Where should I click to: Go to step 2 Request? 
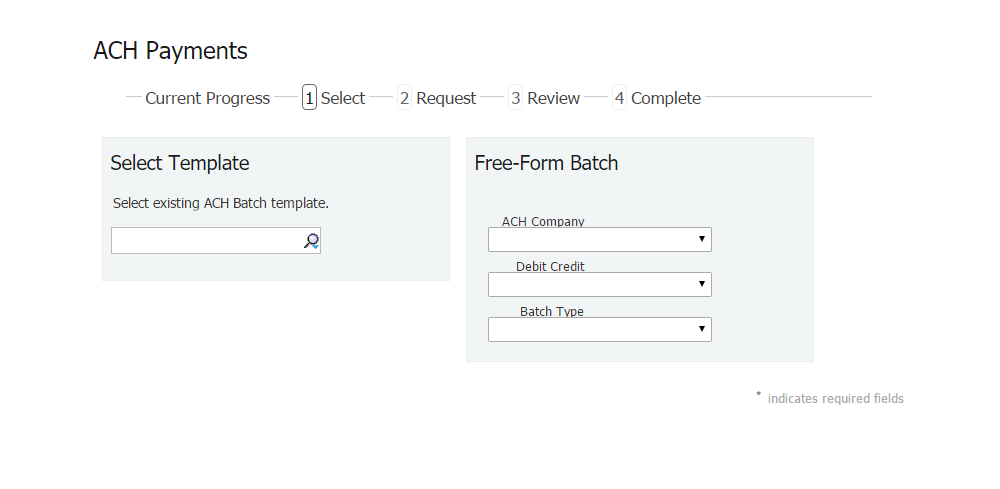click(x=438, y=98)
